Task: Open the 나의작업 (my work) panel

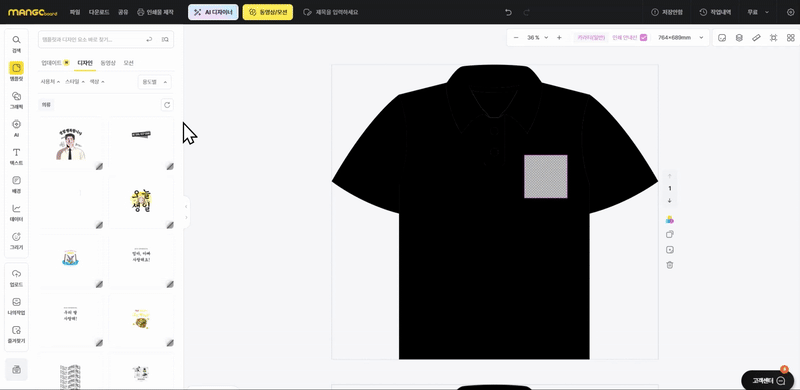Action: (16, 305)
